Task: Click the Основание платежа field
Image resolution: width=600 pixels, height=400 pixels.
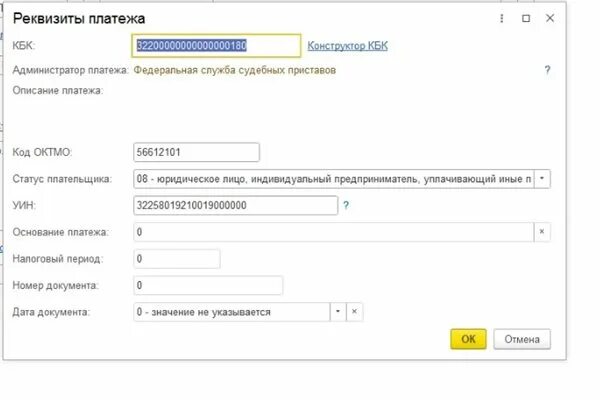Action: pyautogui.click(x=334, y=232)
